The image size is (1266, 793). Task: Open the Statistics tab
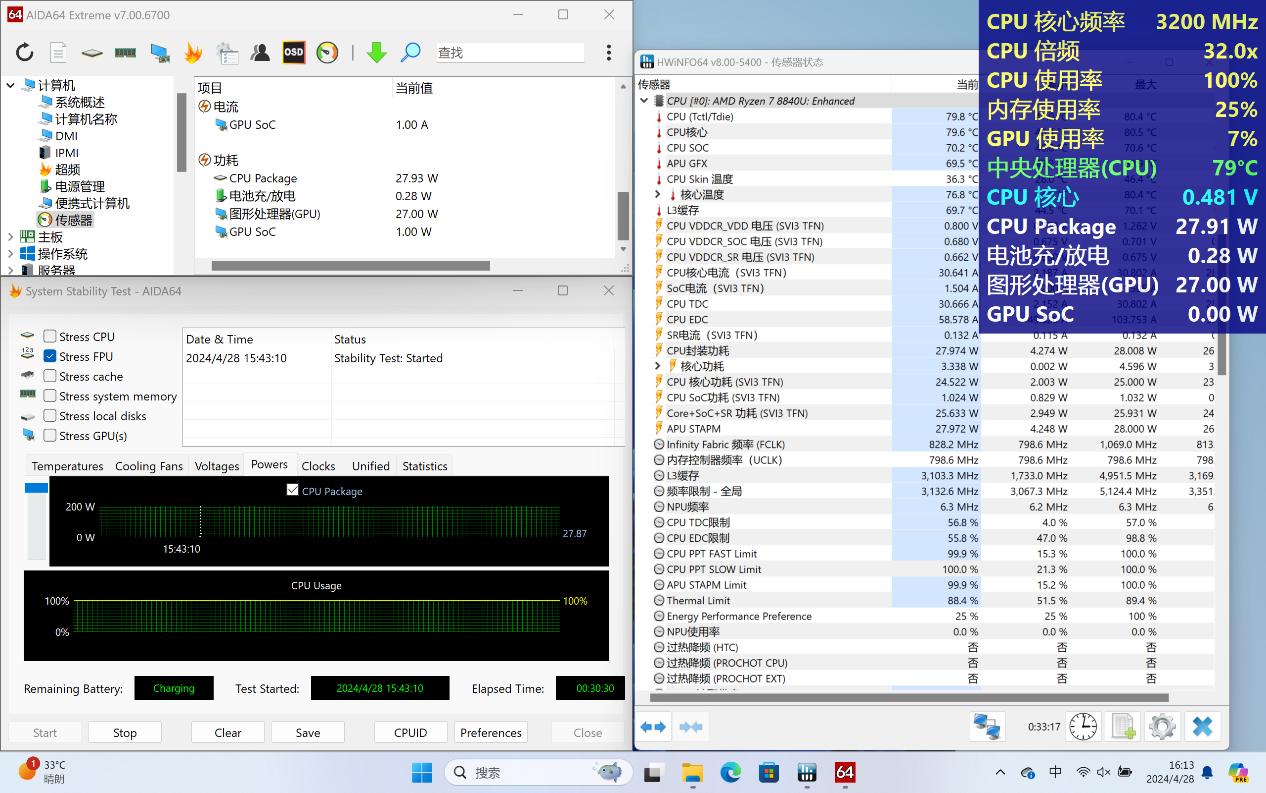click(x=424, y=466)
